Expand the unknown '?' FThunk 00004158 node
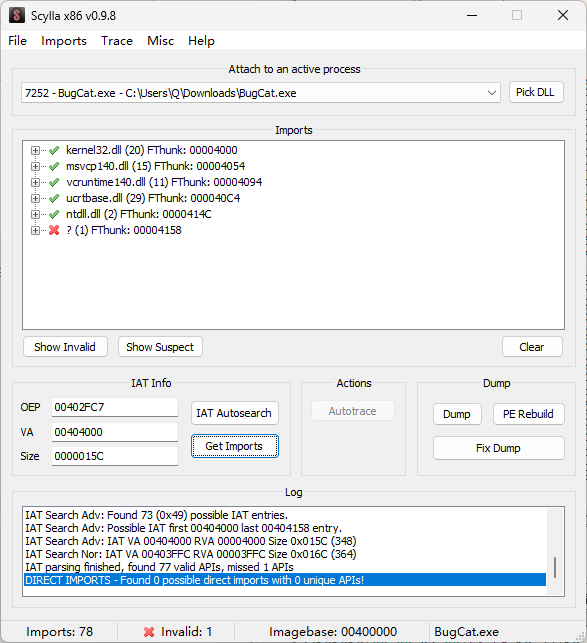 (35, 230)
